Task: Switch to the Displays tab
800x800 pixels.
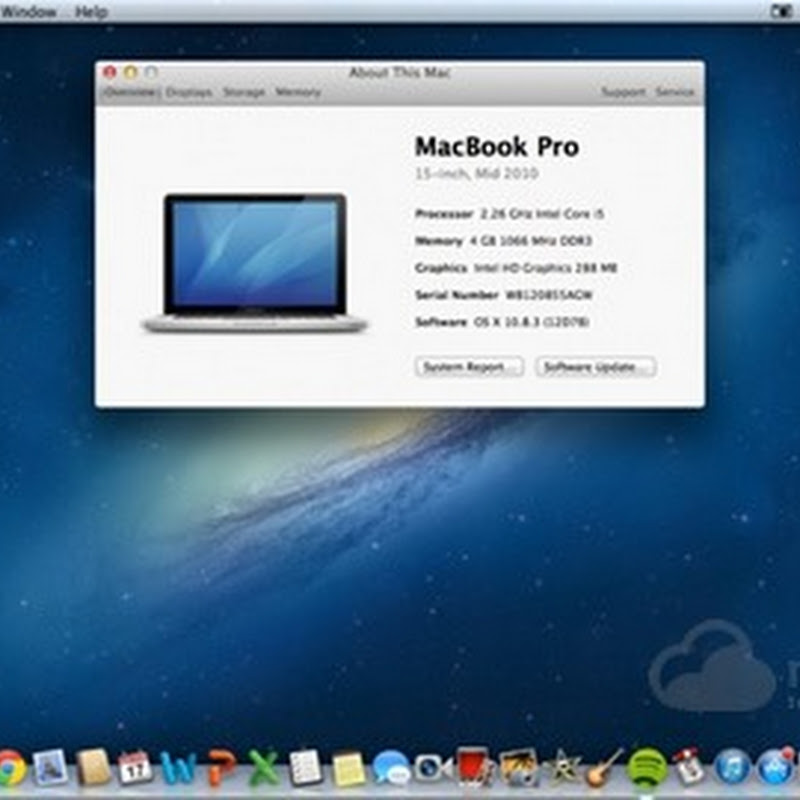Action: 189,92
